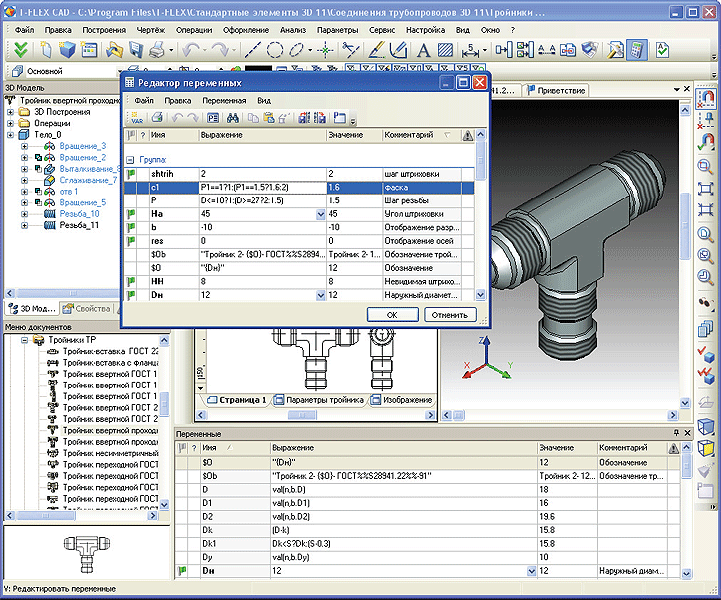
Task: Undo in variable editor toolbar
Action: click(x=177, y=118)
